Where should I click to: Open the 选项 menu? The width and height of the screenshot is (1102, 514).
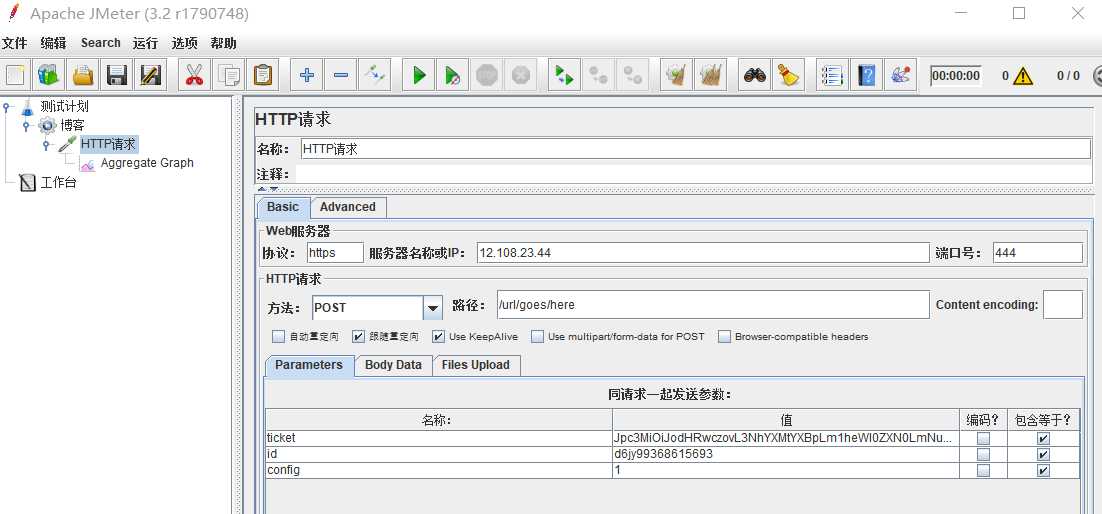[185, 43]
